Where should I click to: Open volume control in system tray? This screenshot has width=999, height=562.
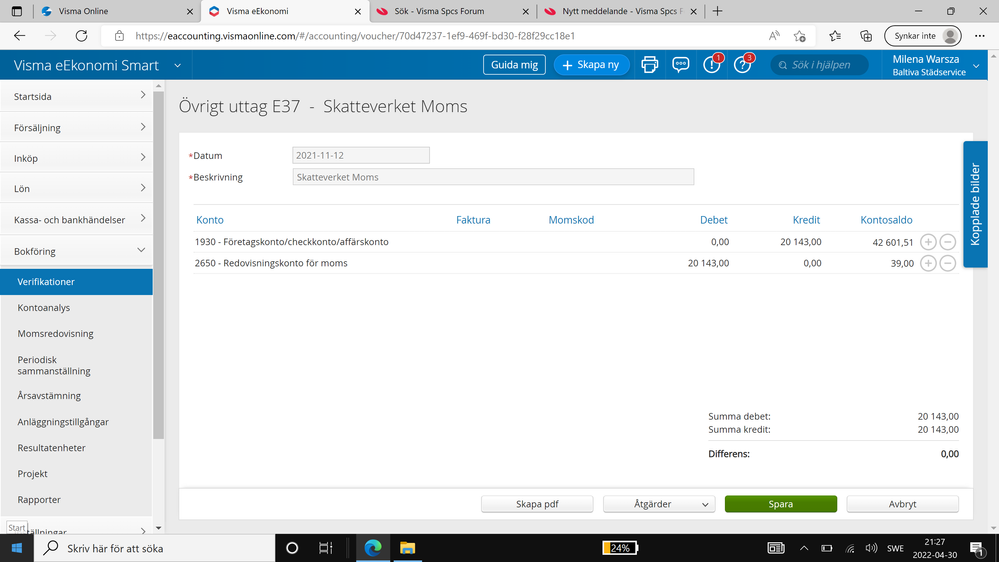pyautogui.click(x=871, y=548)
